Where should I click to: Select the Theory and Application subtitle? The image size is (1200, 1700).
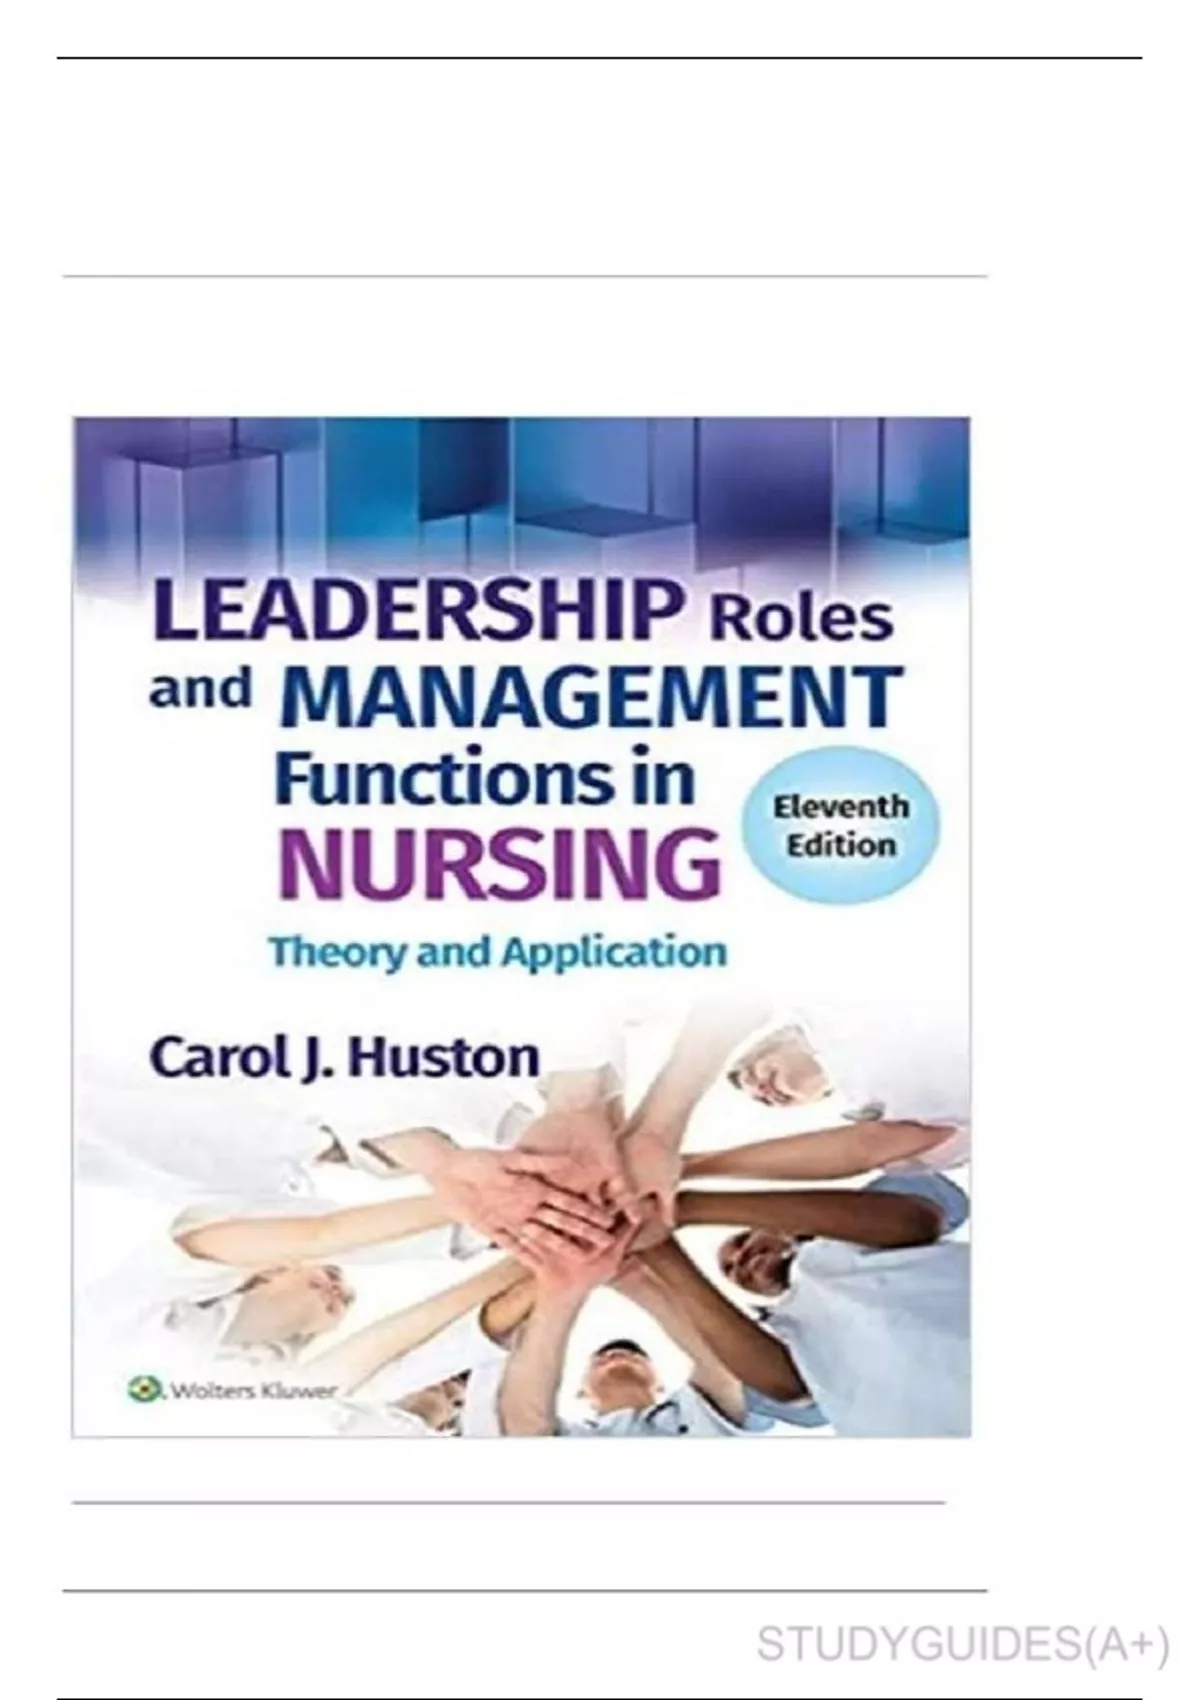pos(498,952)
